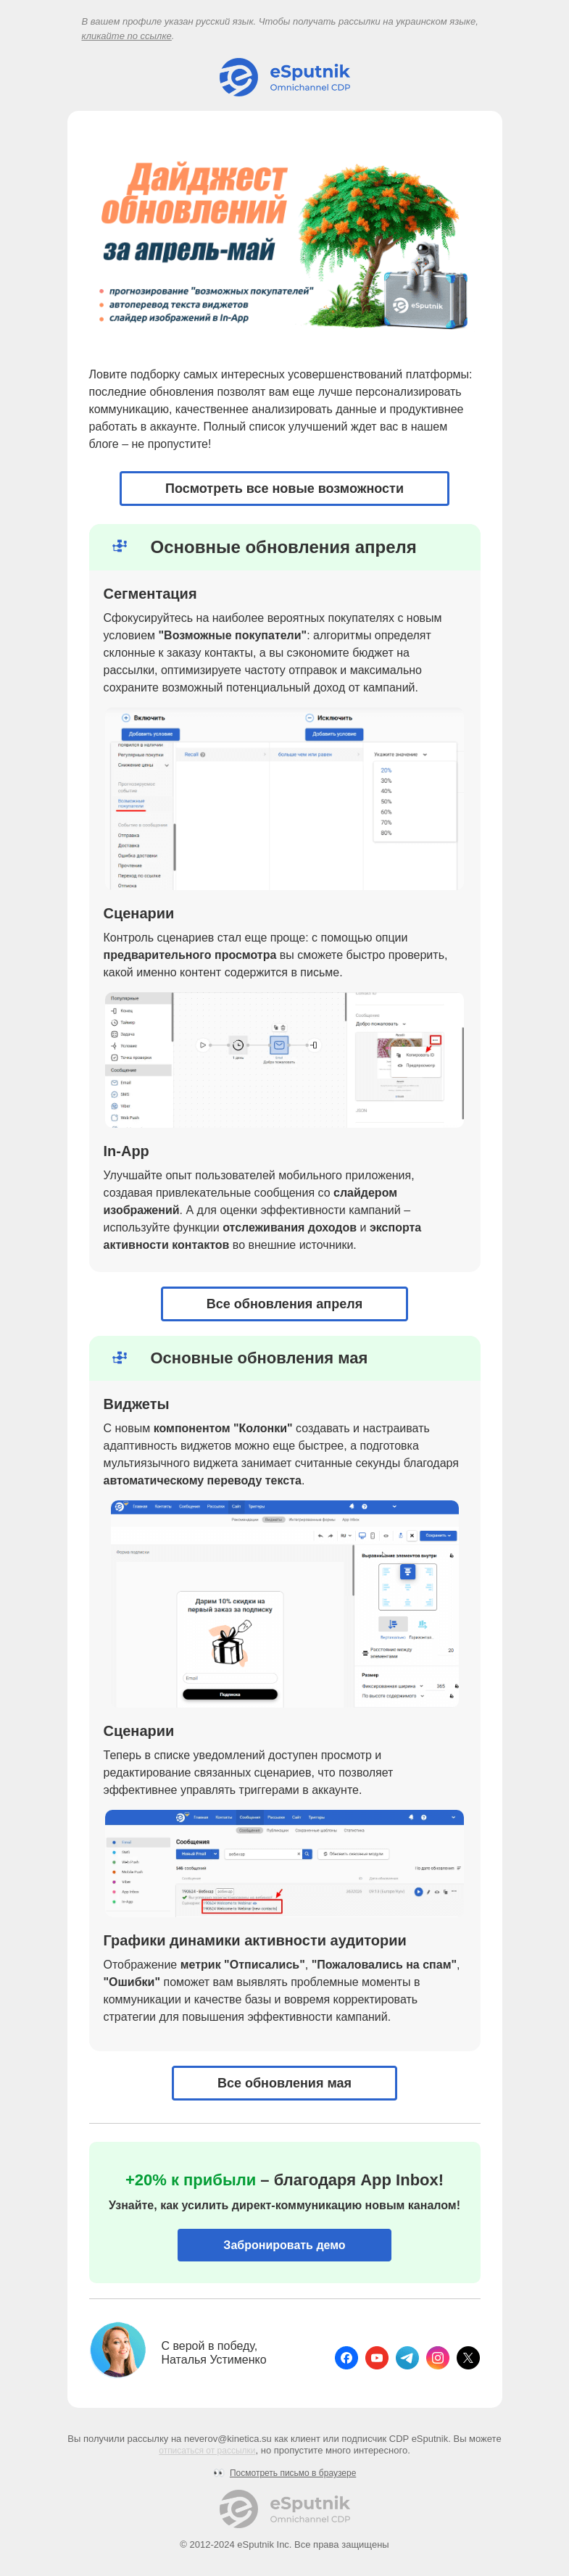Screen dimensions: 569x2576
Task: Click the eSputnik logo at the top
Action: pos(285,77)
